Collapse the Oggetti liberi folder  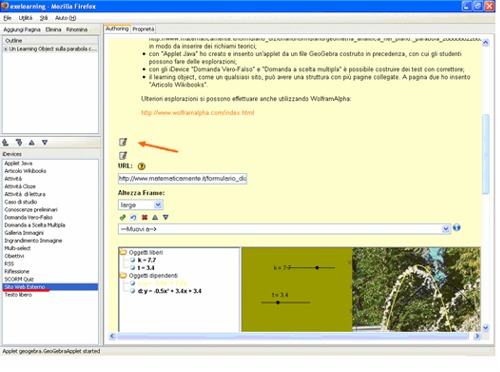click(x=123, y=252)
